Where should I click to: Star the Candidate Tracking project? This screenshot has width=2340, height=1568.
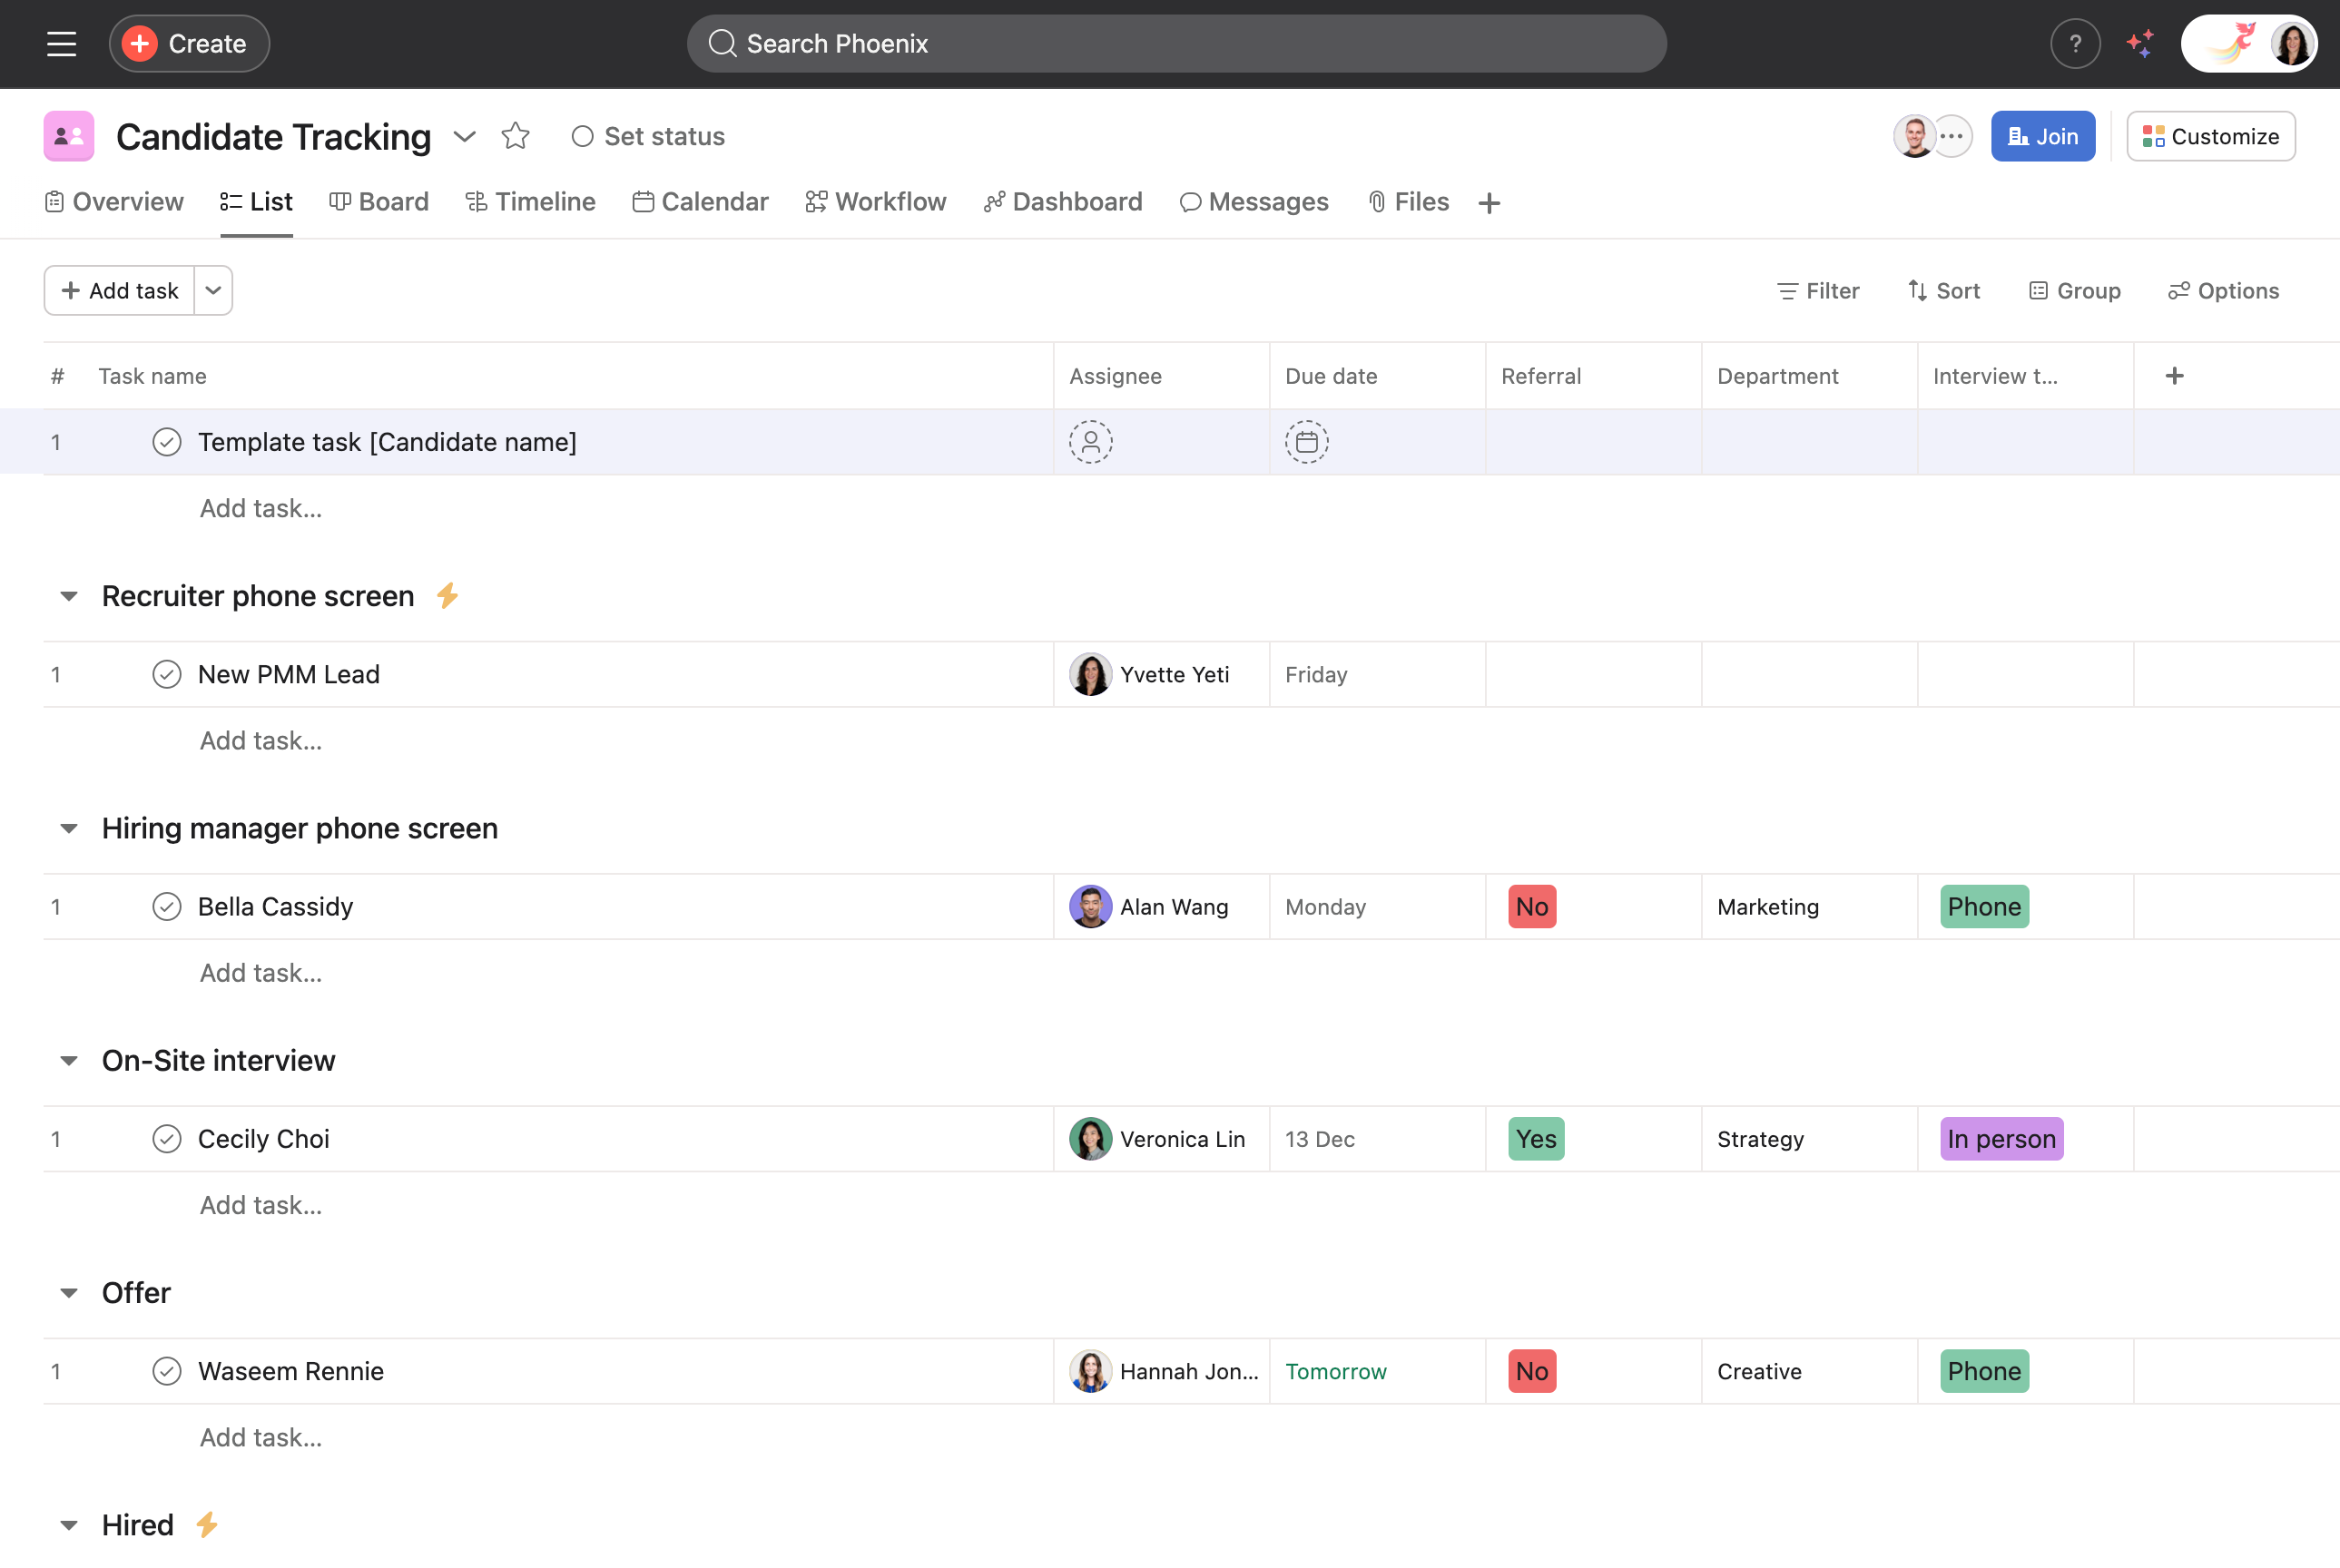point(516,136)
